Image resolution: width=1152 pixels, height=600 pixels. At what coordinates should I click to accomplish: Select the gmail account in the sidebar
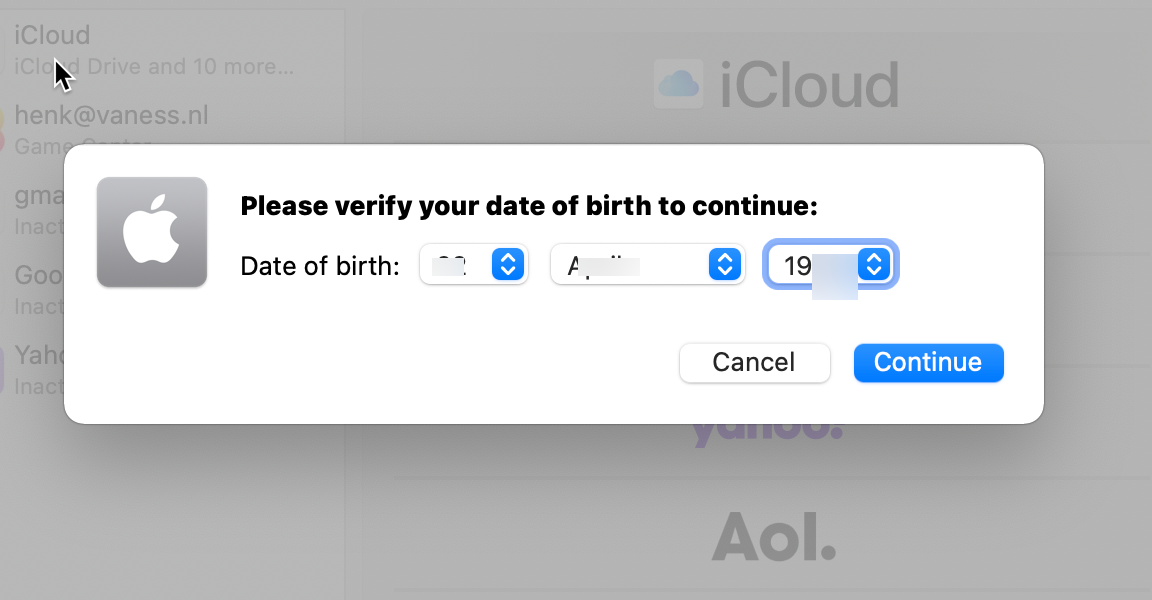pos(35,208)
